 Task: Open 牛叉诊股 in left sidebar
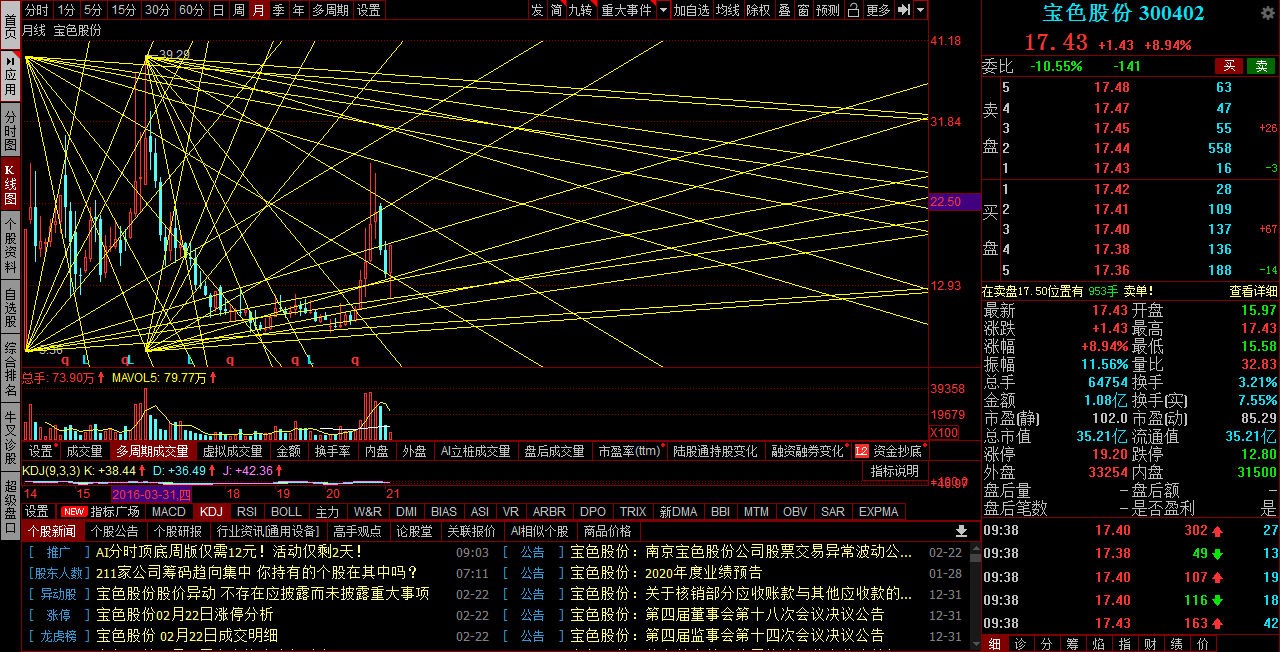[x=10, y=437]
